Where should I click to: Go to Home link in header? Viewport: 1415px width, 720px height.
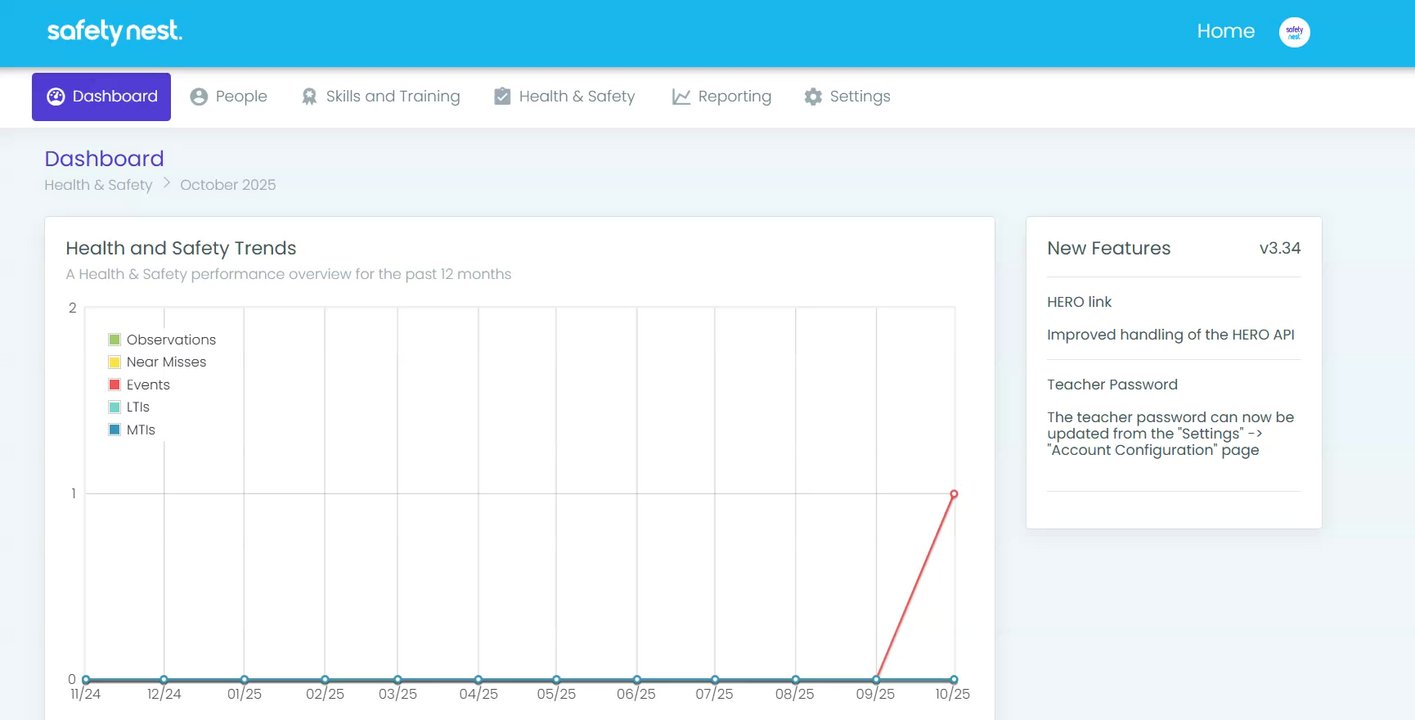(1225, 32)
